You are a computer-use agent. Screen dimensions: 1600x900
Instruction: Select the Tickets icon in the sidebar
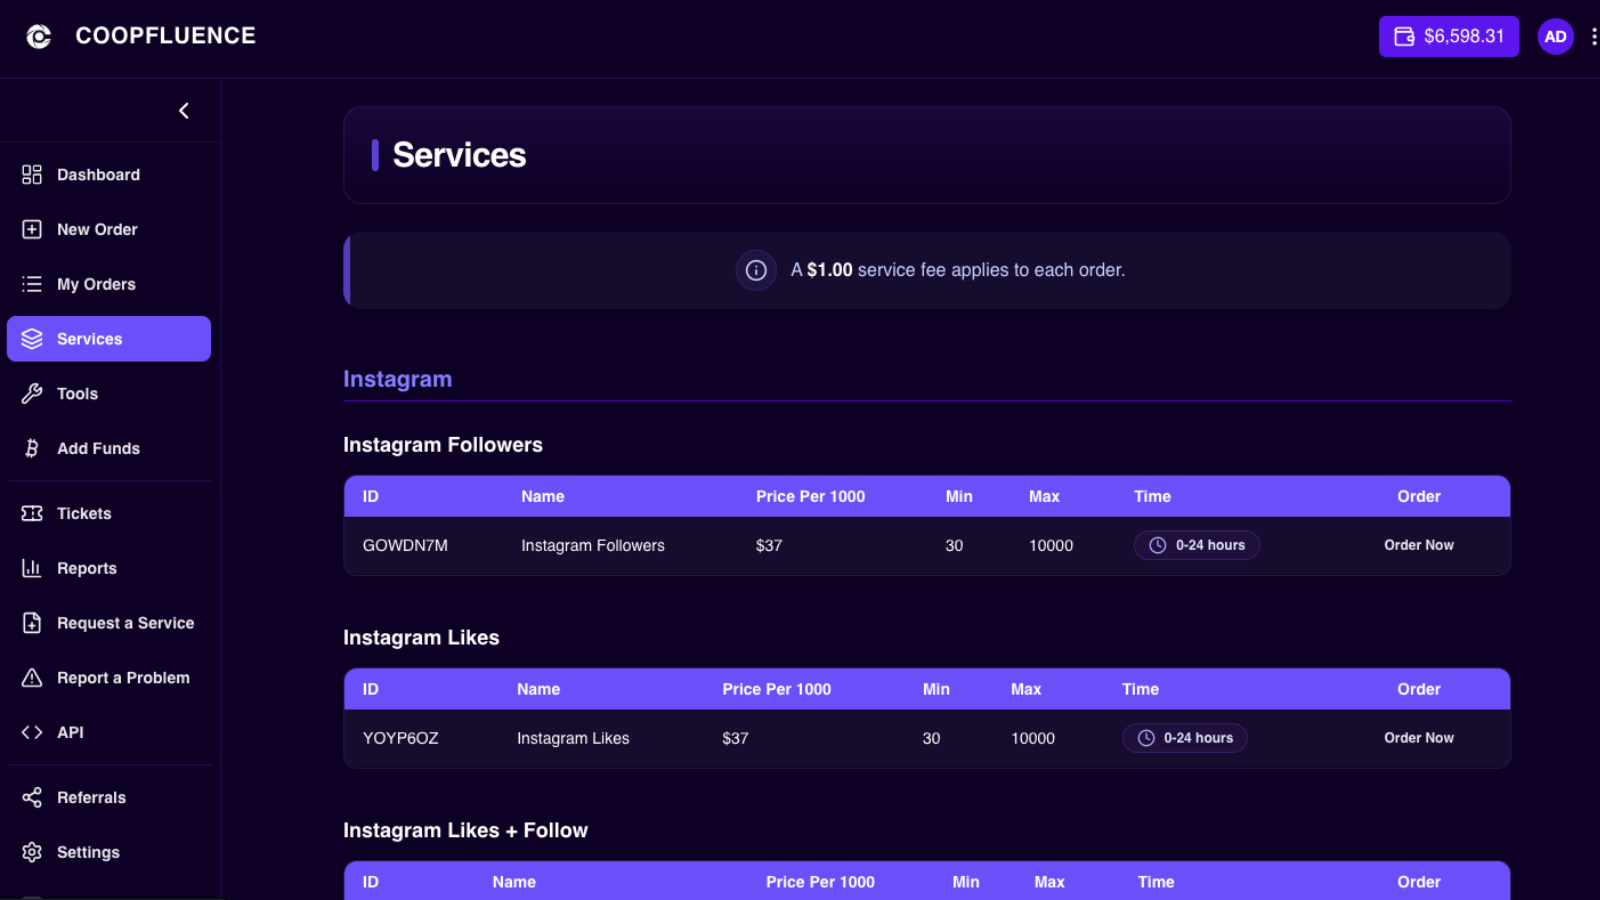click(x=31, y=513)
